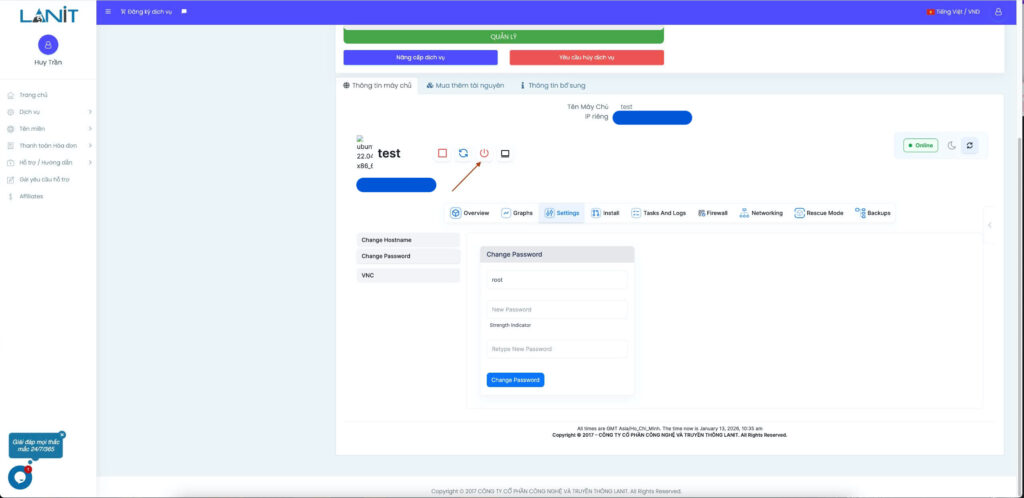The width and height of the screenshot is (1024, 498).
Task: Click the New Password input field
Action: pos(557,309)
